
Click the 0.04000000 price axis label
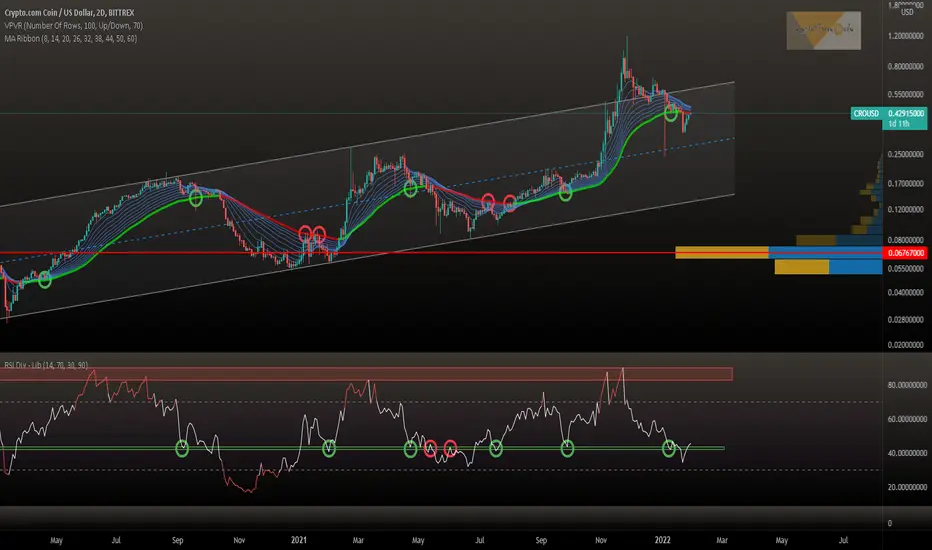tap(906, 293)
